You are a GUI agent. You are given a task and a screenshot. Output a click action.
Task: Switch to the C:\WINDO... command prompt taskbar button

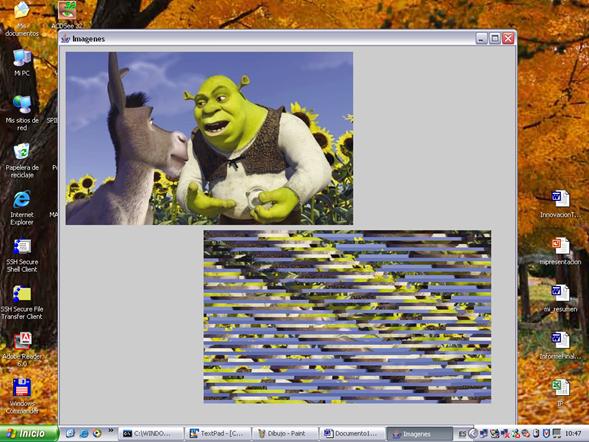click(x=151, y=433)
